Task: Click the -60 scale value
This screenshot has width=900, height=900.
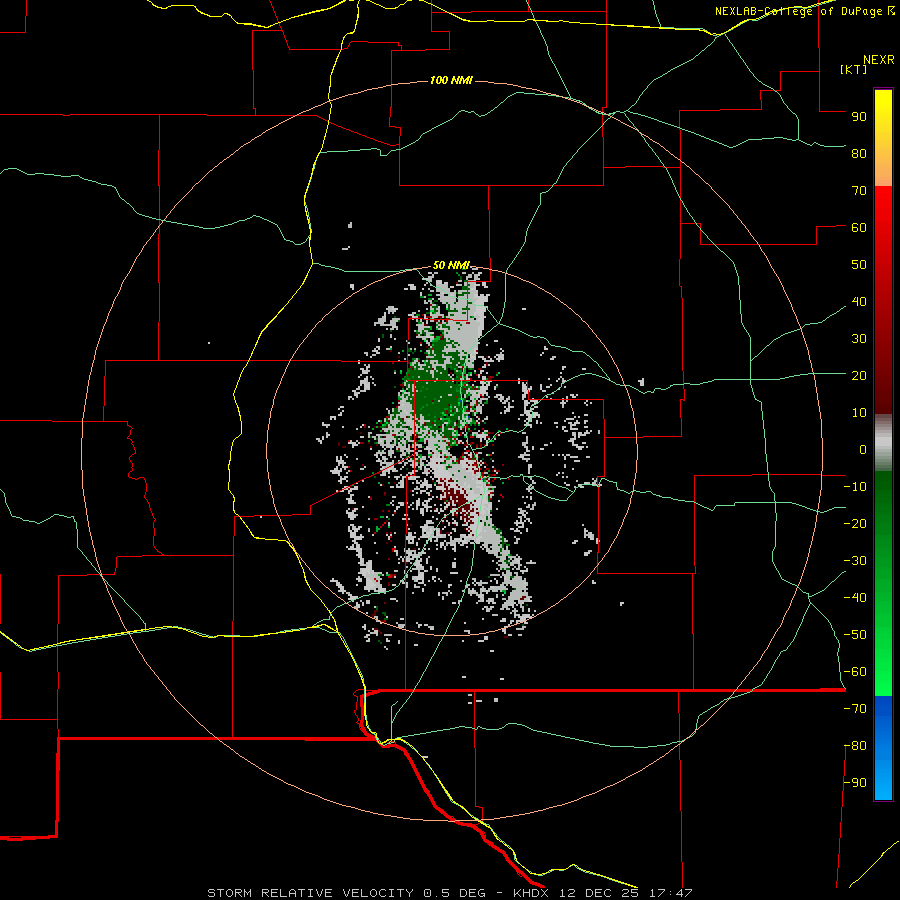Action: pos(855,672)
